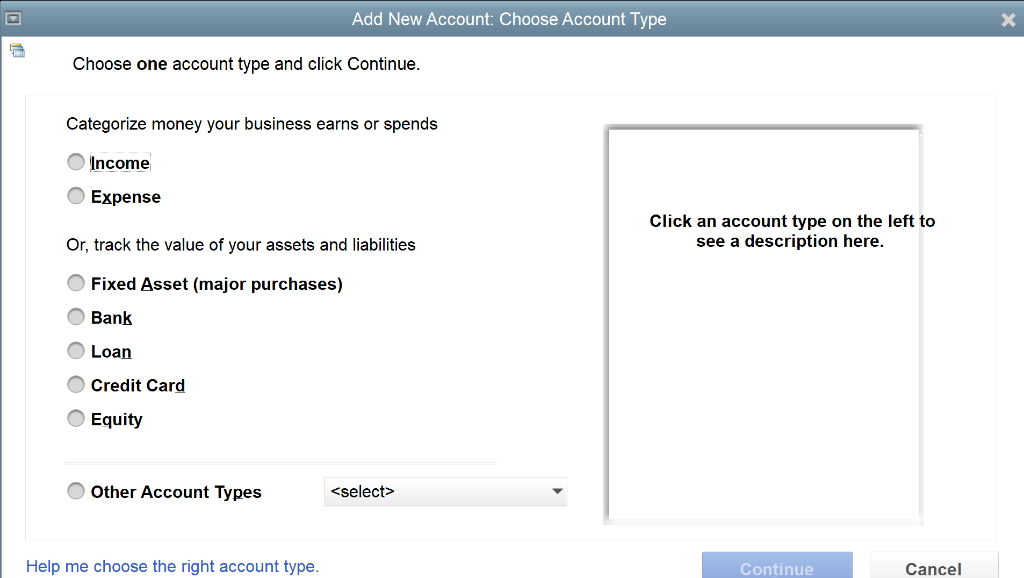The image size is (1024, 578).
Task: Select the Expense account type
Action: click(x=76, y=195)
